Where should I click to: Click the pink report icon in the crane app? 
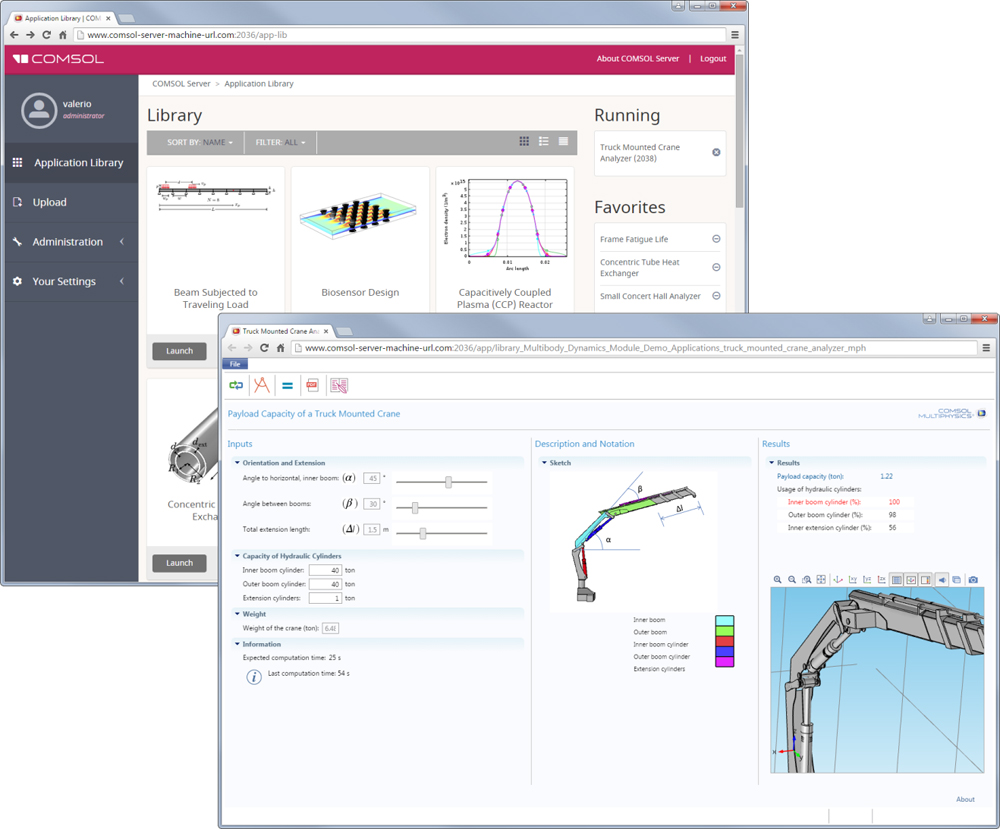point(339,385)
